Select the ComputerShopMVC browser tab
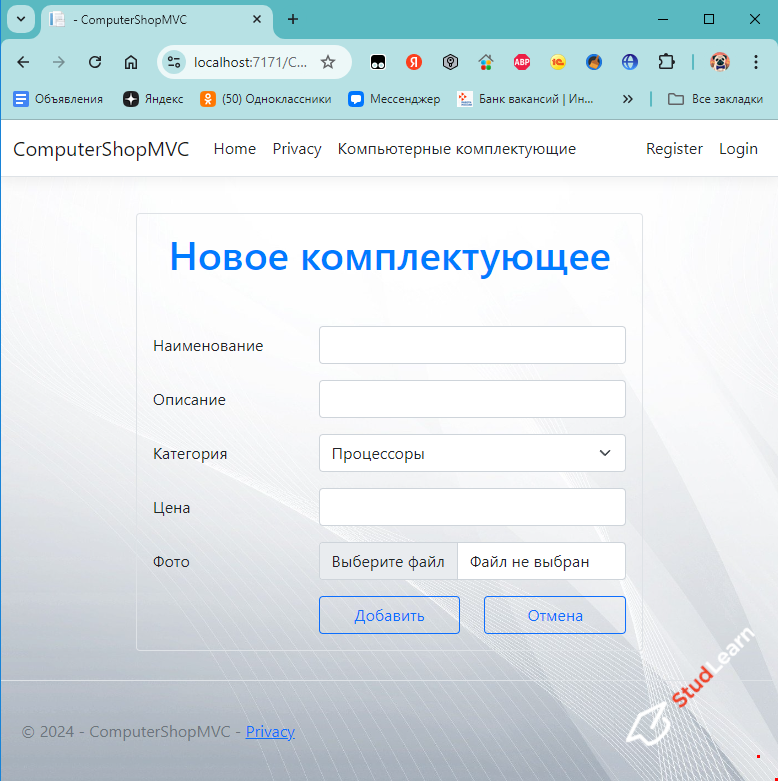Viewport: 778px width, 781px height. (157, 20)
